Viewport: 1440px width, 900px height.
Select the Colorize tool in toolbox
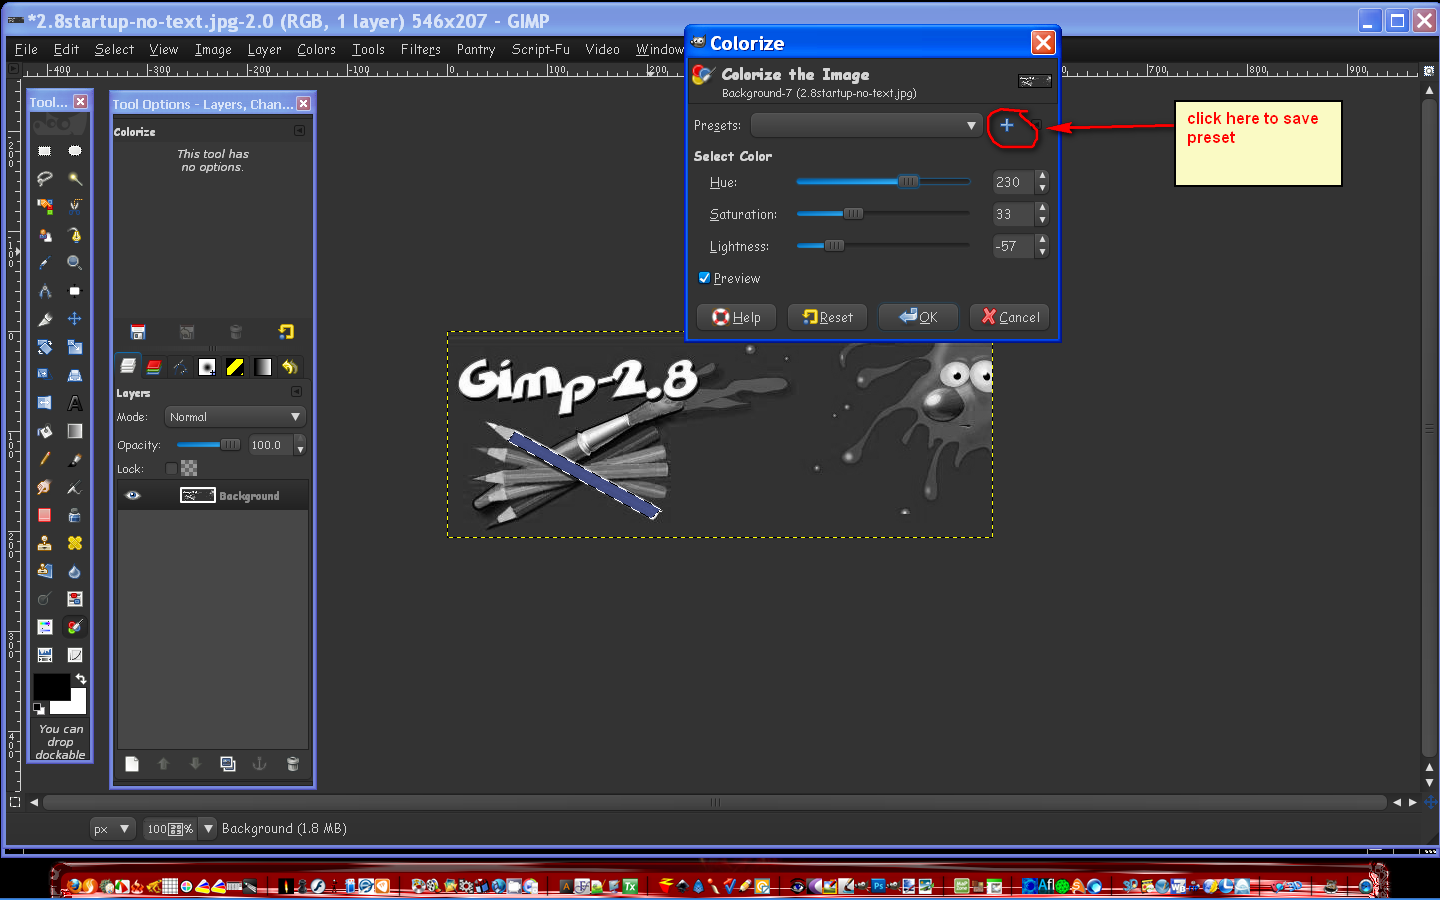[75, 627]
